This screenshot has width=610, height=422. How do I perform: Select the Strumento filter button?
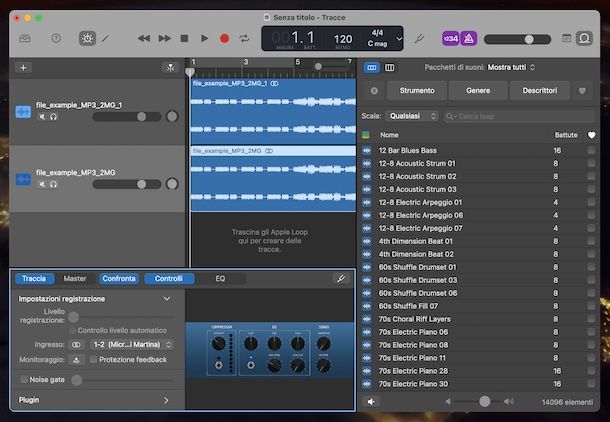click(x=417, y=91)
